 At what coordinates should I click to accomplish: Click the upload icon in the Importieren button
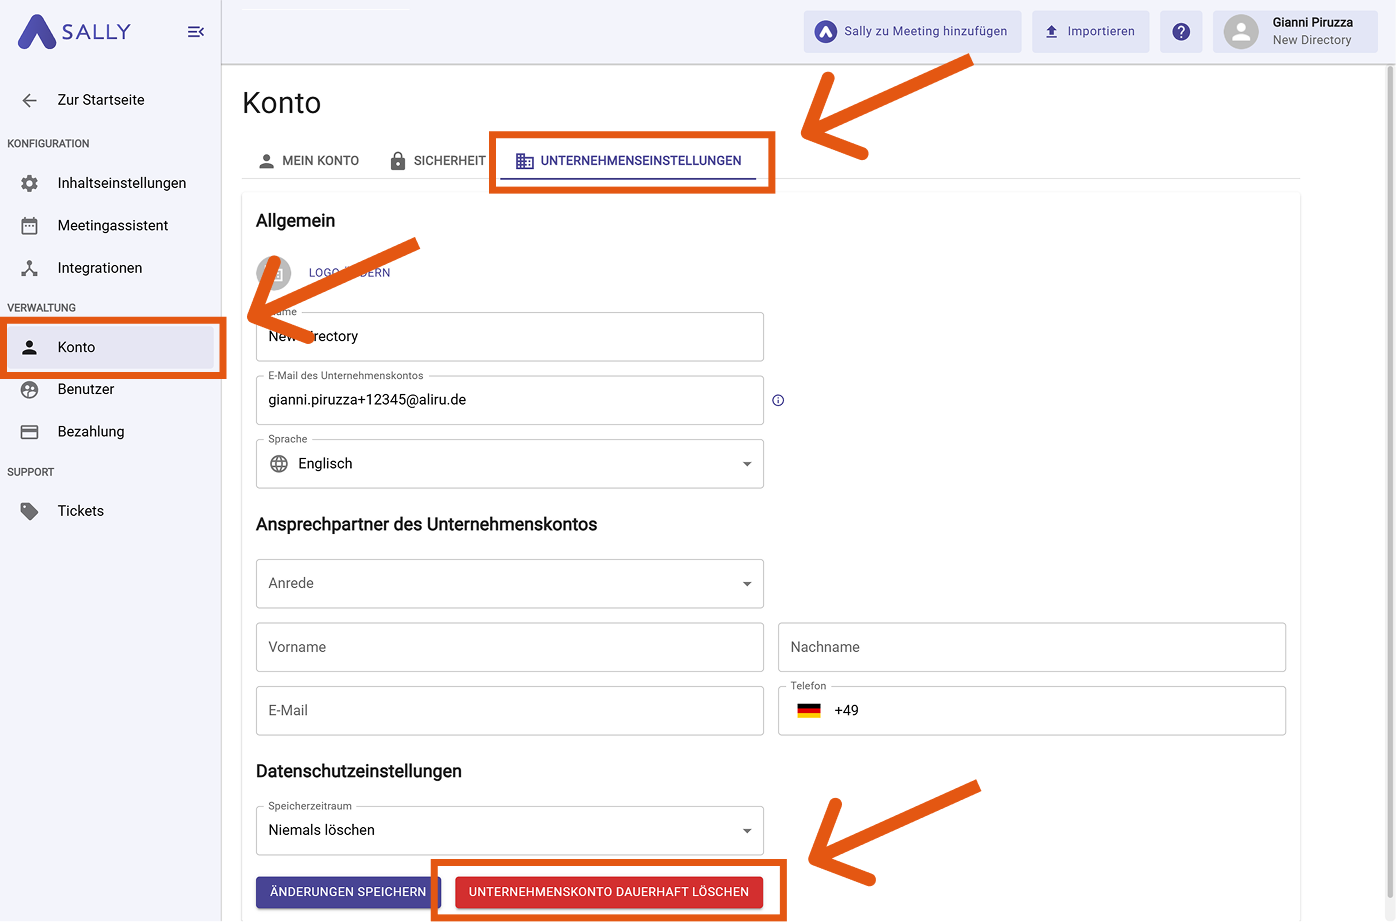[x=1052, y=32]
